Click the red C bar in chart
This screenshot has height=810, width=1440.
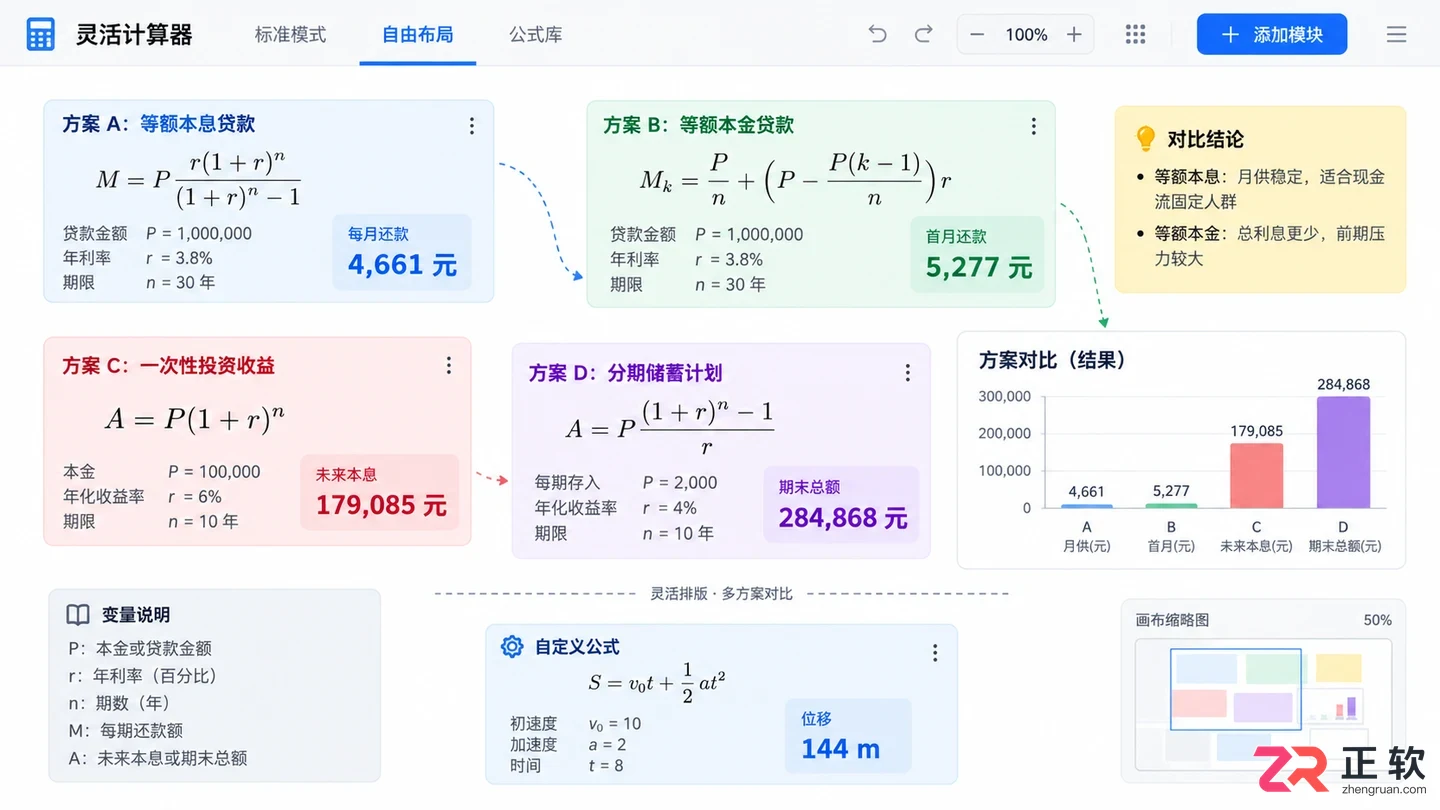pos(1257,476)
